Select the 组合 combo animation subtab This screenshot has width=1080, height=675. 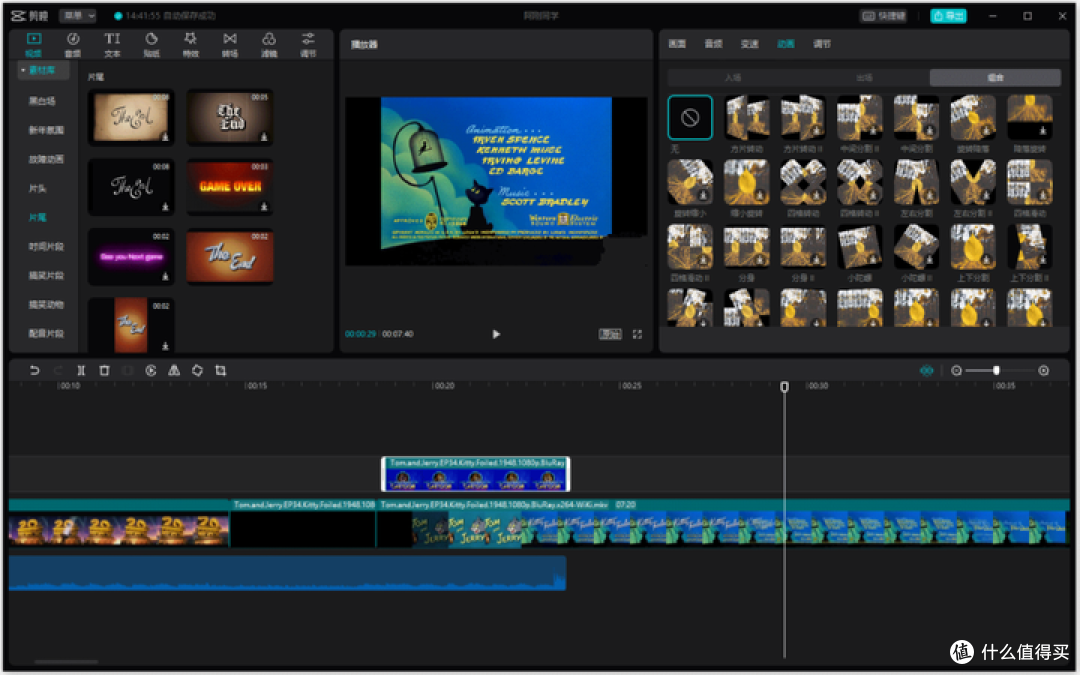[x=995, y=77]
